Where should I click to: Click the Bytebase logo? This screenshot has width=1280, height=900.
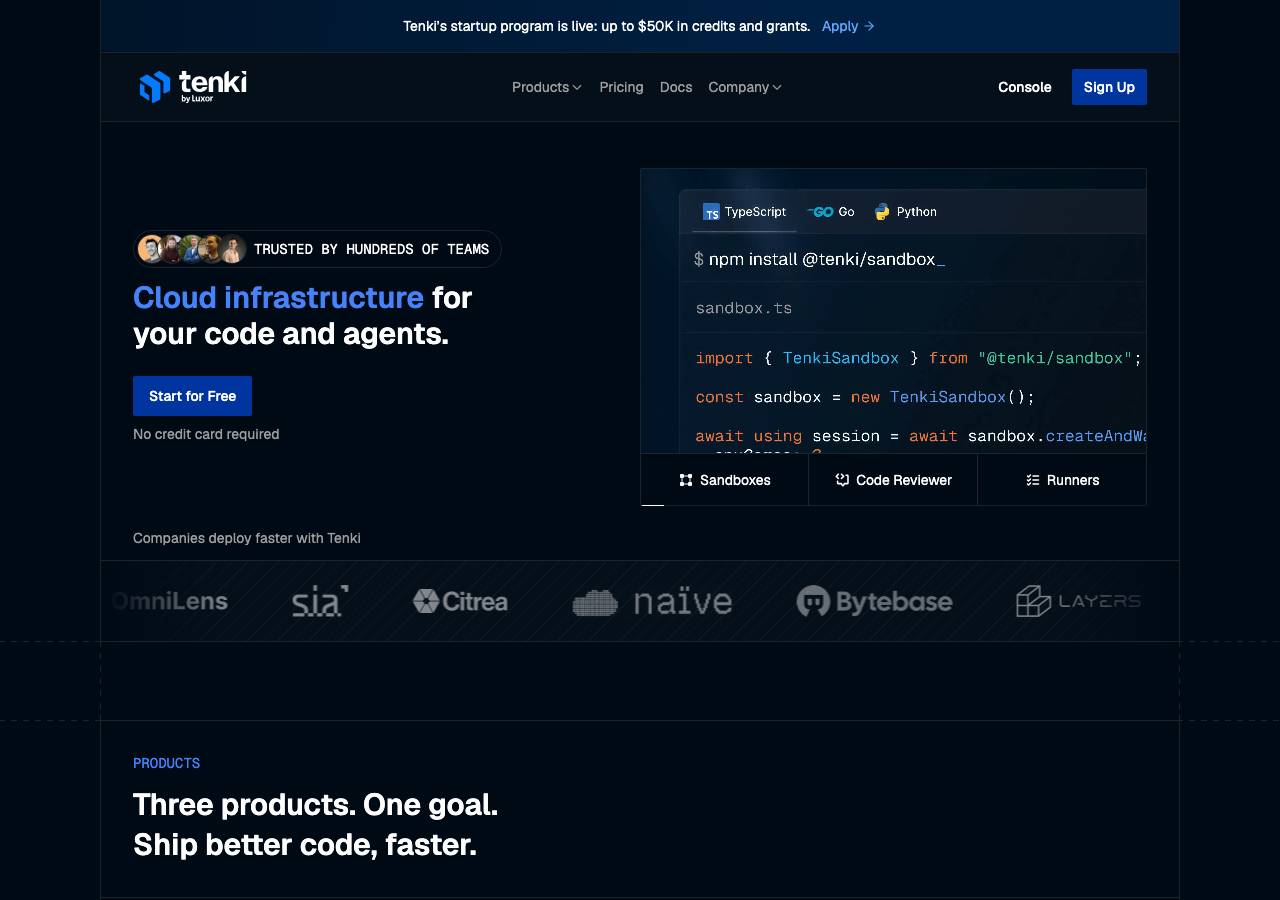(874, 601)
